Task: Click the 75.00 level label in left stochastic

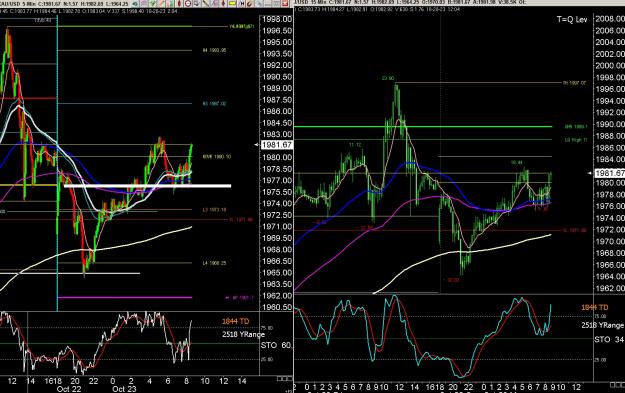Action: (267, 328)
